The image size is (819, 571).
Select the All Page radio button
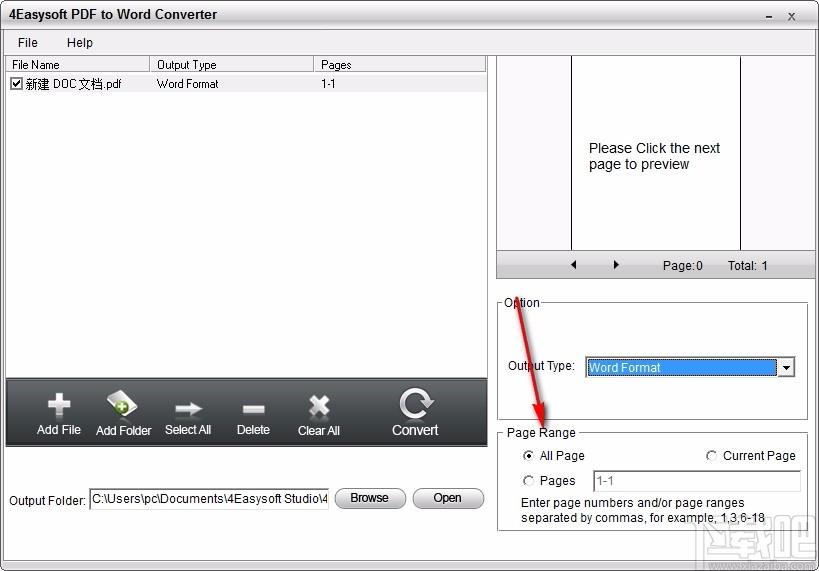(529, 456)
